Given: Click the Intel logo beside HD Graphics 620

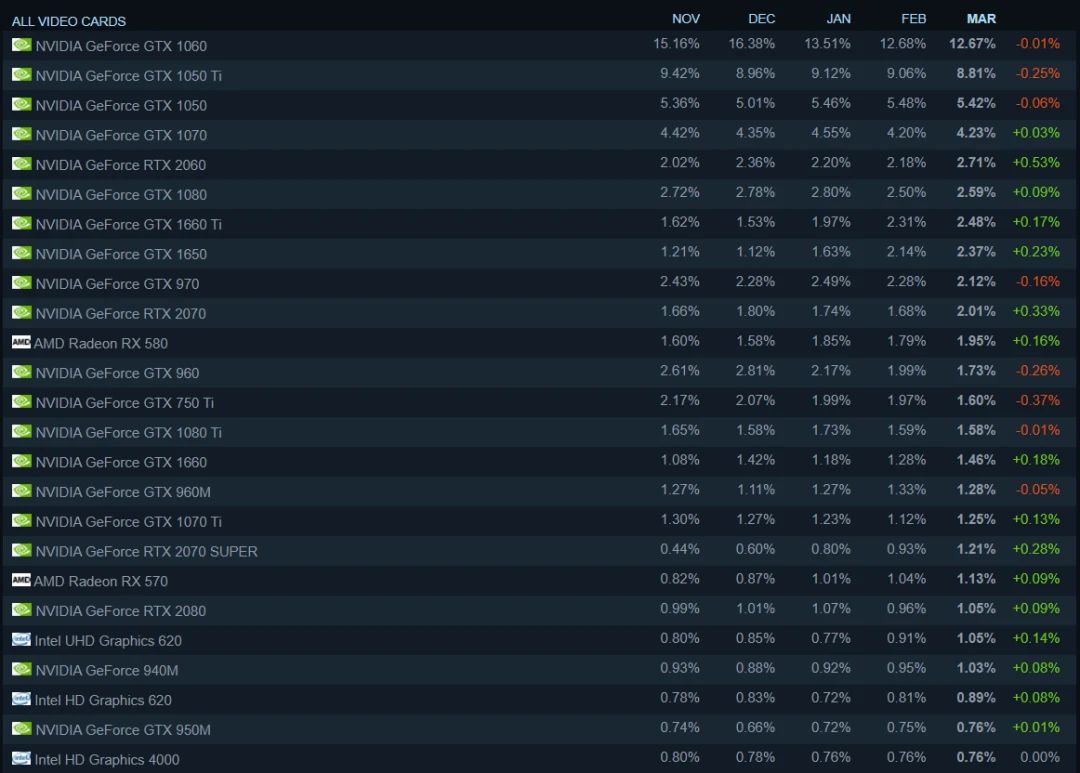Looking at the screenshot, I should 21,699.
